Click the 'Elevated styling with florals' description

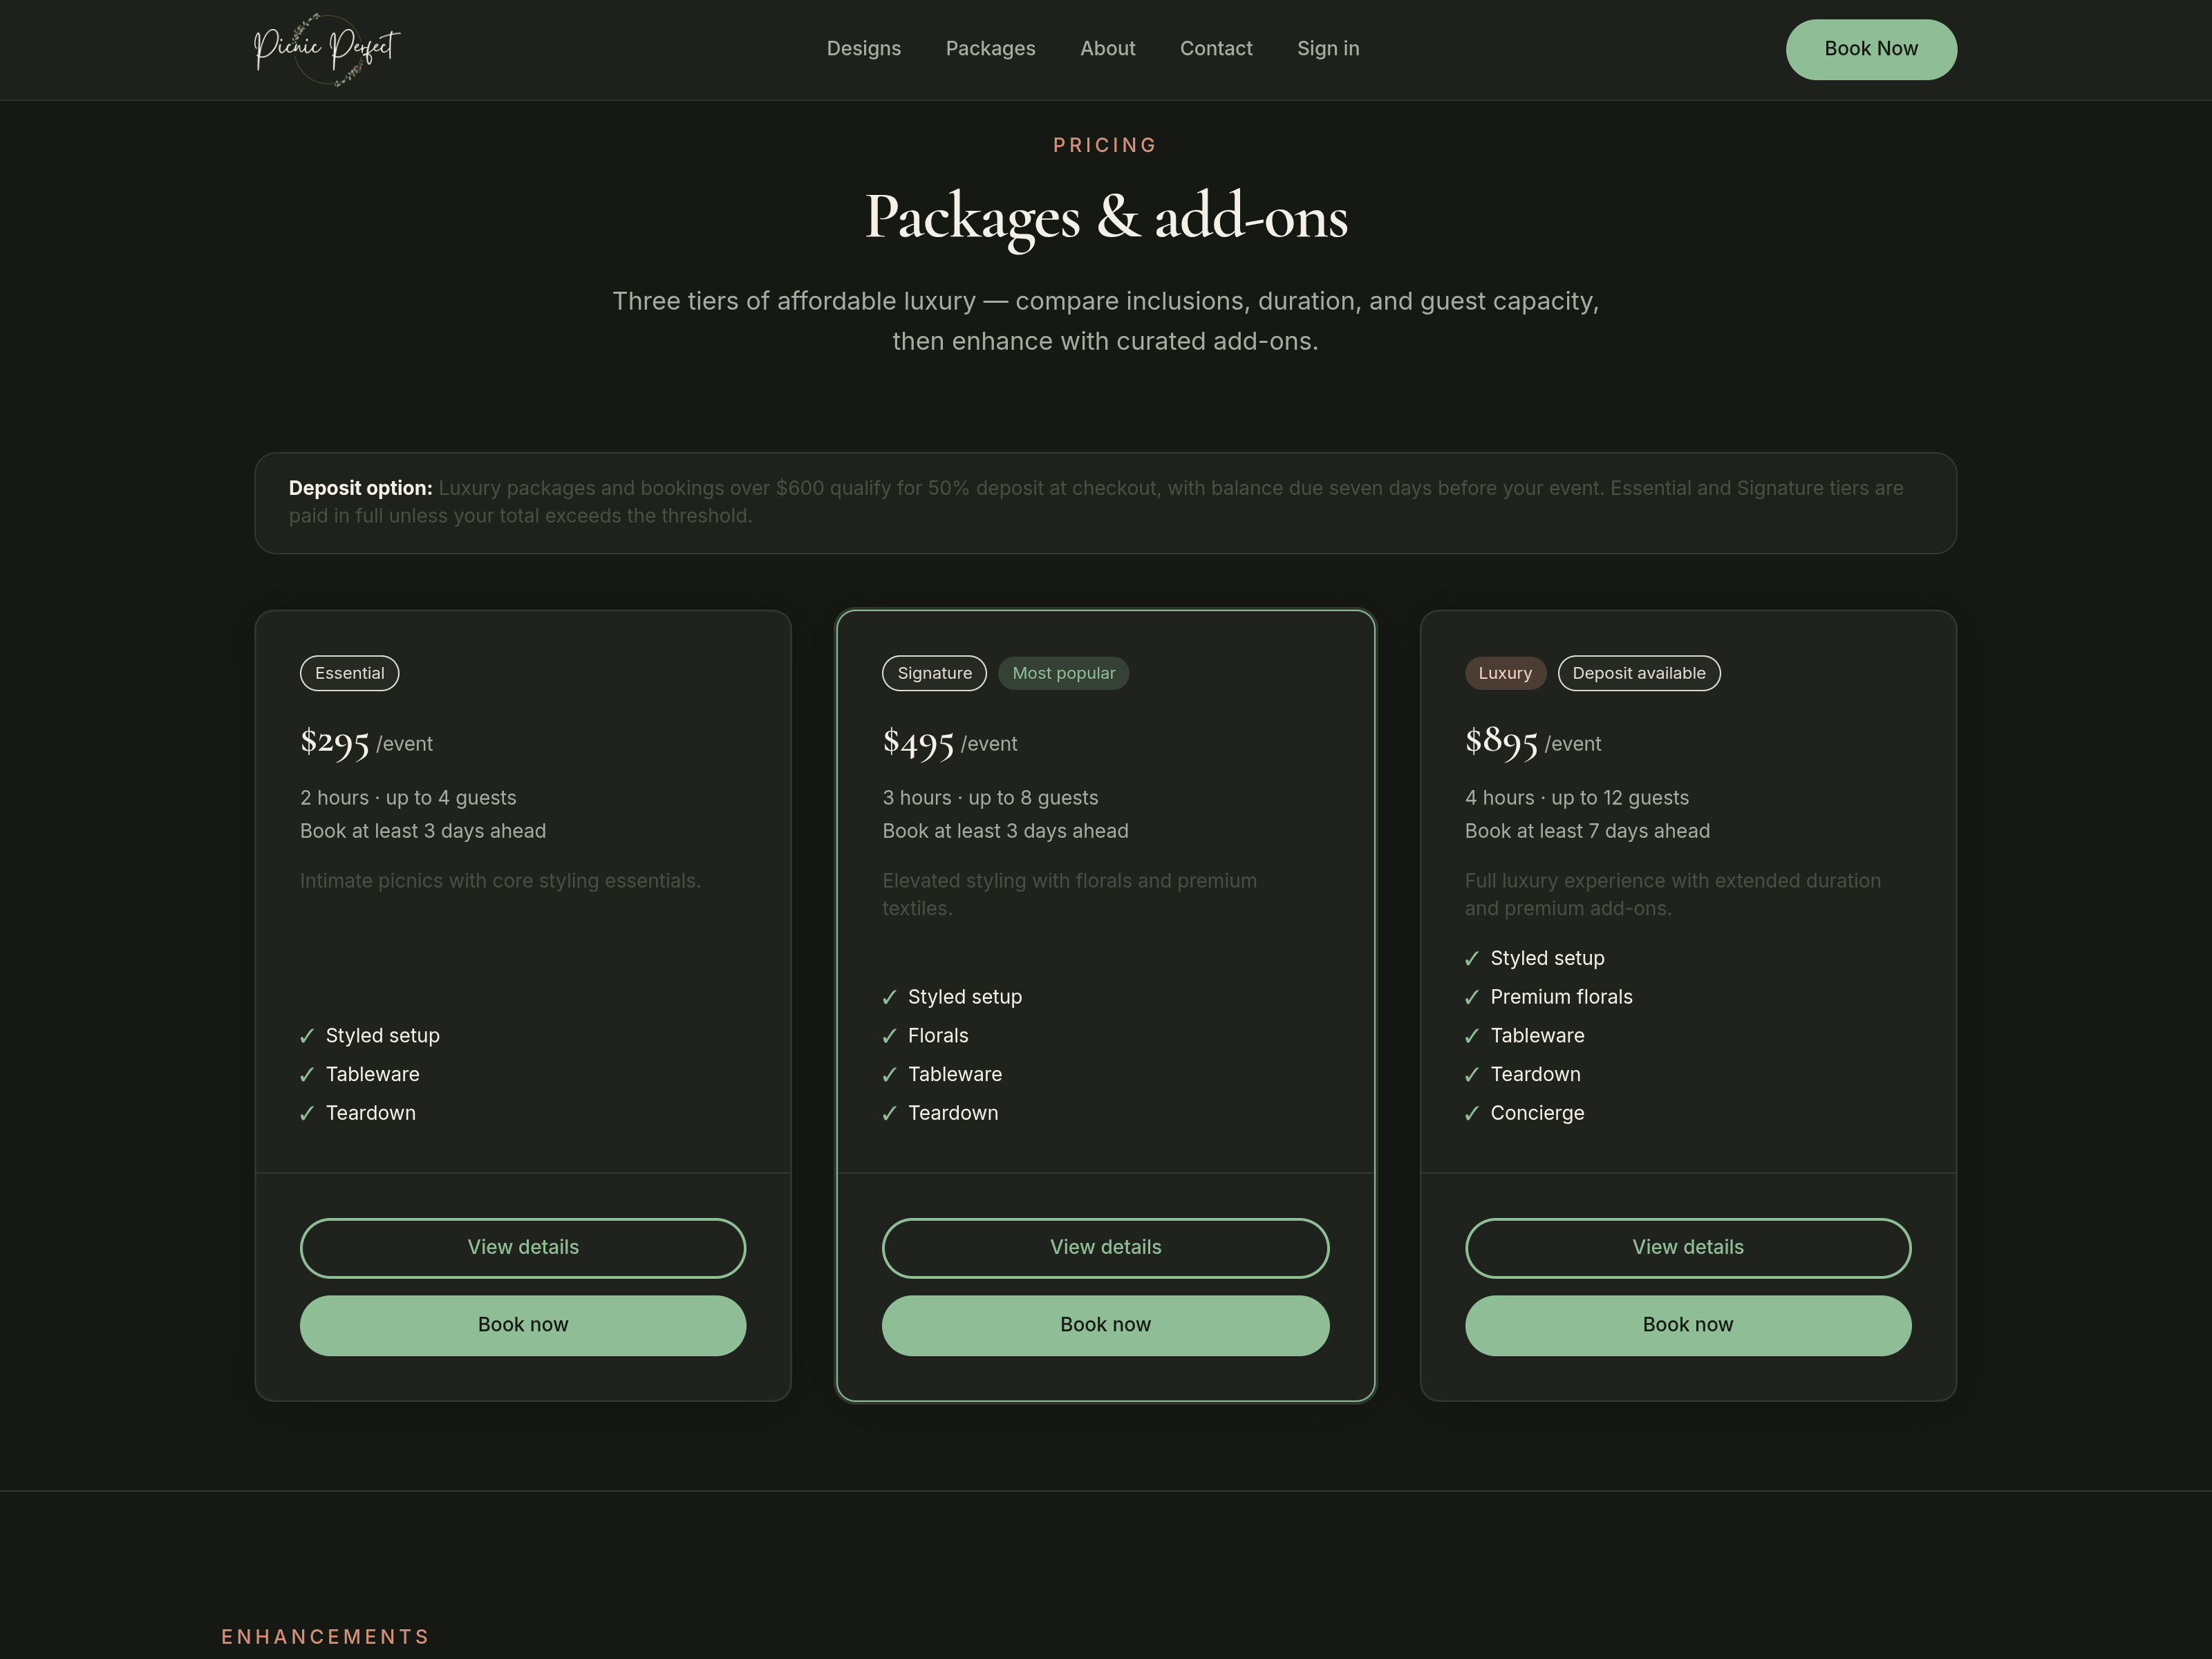tap(1069, 894)
